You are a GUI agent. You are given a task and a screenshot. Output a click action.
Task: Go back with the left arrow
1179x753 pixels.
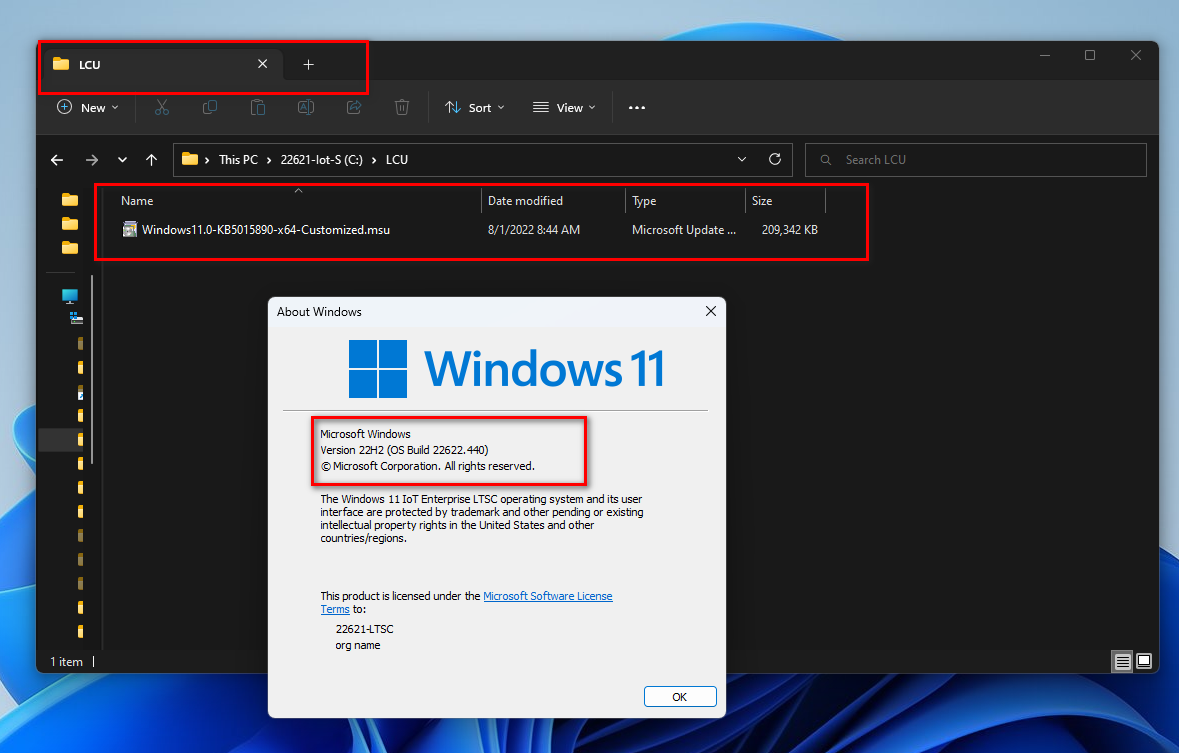57,159
